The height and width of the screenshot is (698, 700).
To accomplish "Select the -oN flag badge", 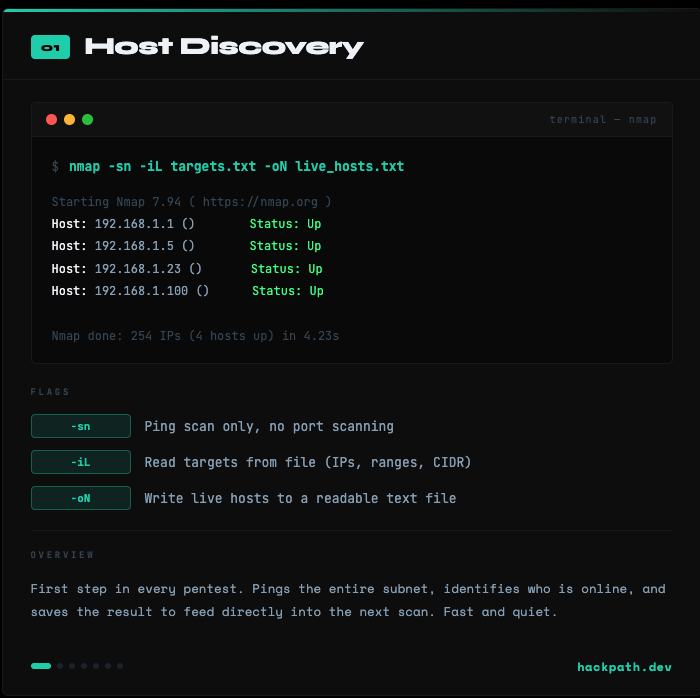I will pyautogui.click(x=81, y=498).
